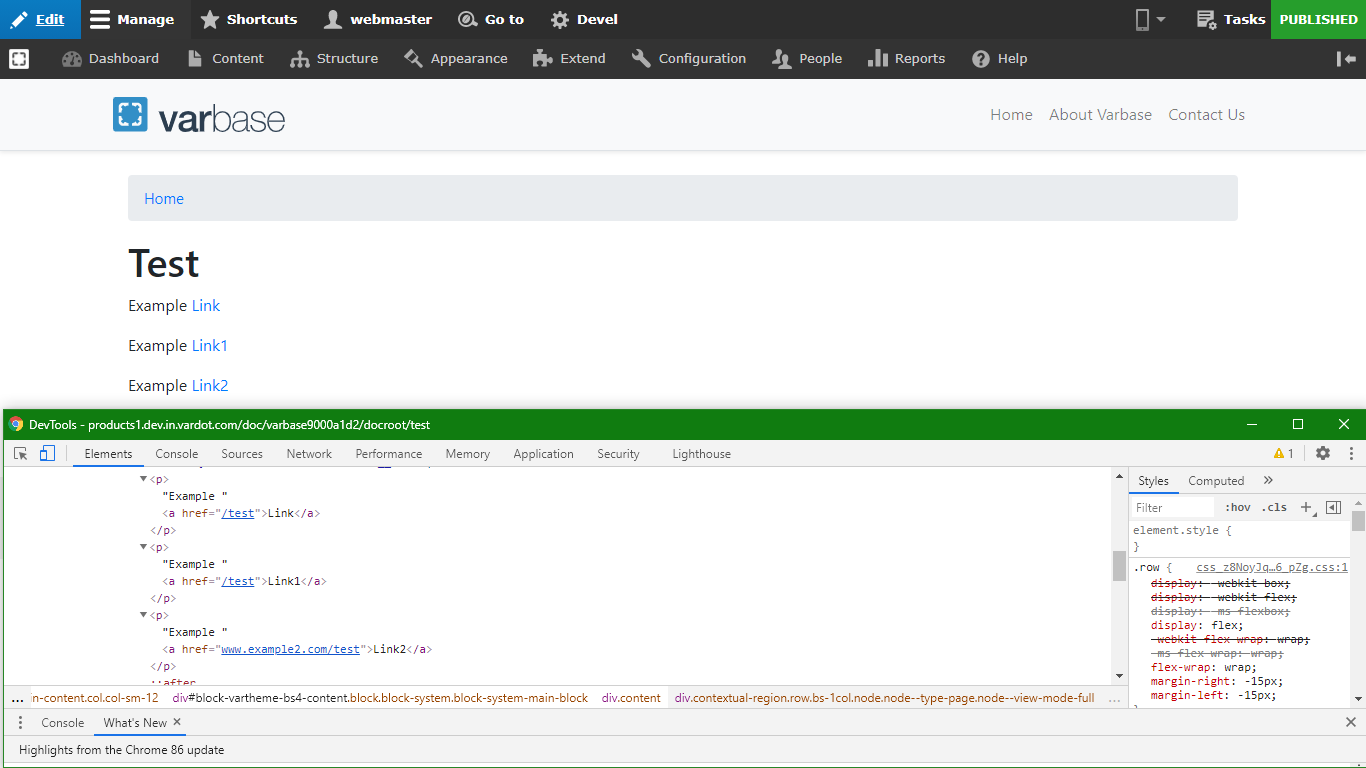This screenshot has width=1366, height=768.
Task: Click the PUBLISHED status button
Action: point(1318,19)
